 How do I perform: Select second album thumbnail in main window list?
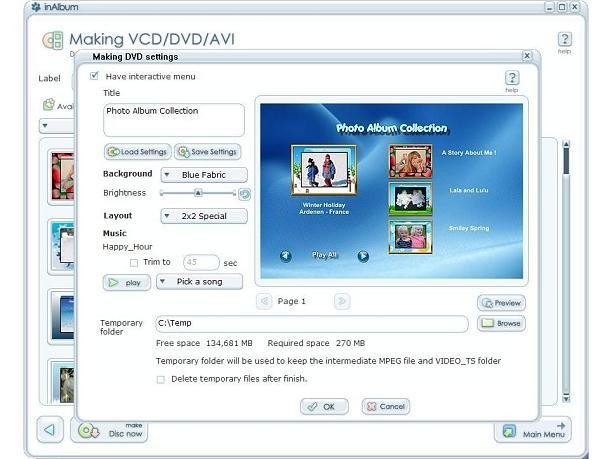(62, 247)
